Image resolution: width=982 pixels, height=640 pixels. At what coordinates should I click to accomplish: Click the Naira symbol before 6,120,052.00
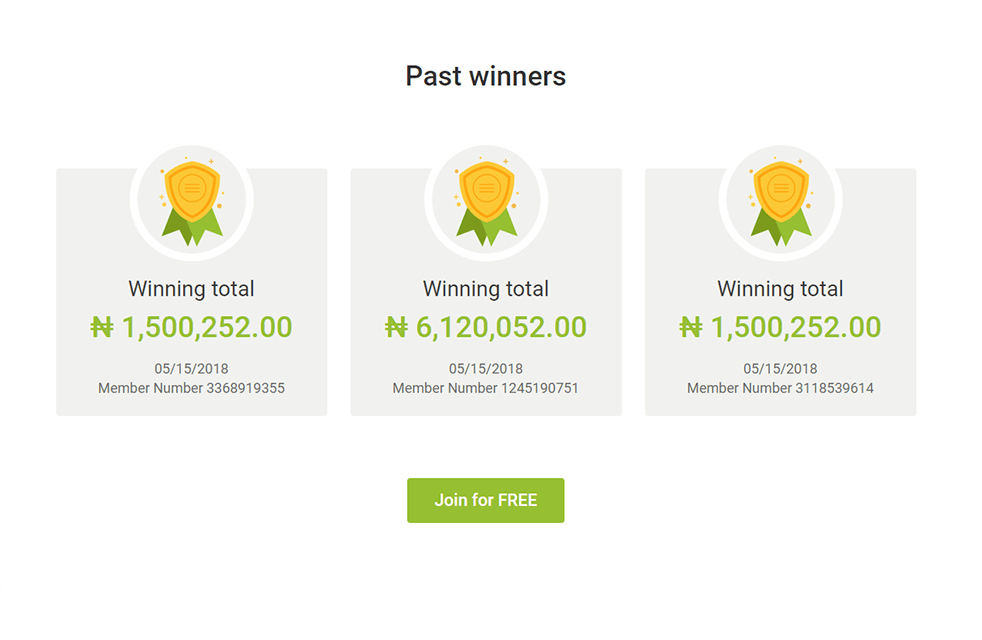(x=397, y=327)
